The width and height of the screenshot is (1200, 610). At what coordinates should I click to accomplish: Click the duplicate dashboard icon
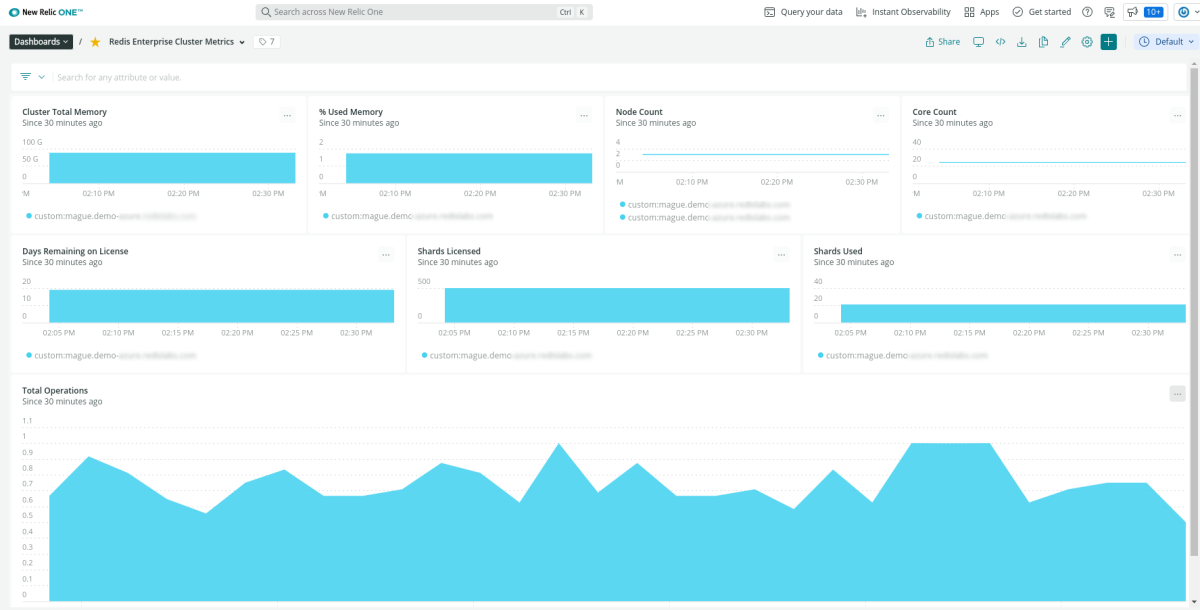[1043, 42]
